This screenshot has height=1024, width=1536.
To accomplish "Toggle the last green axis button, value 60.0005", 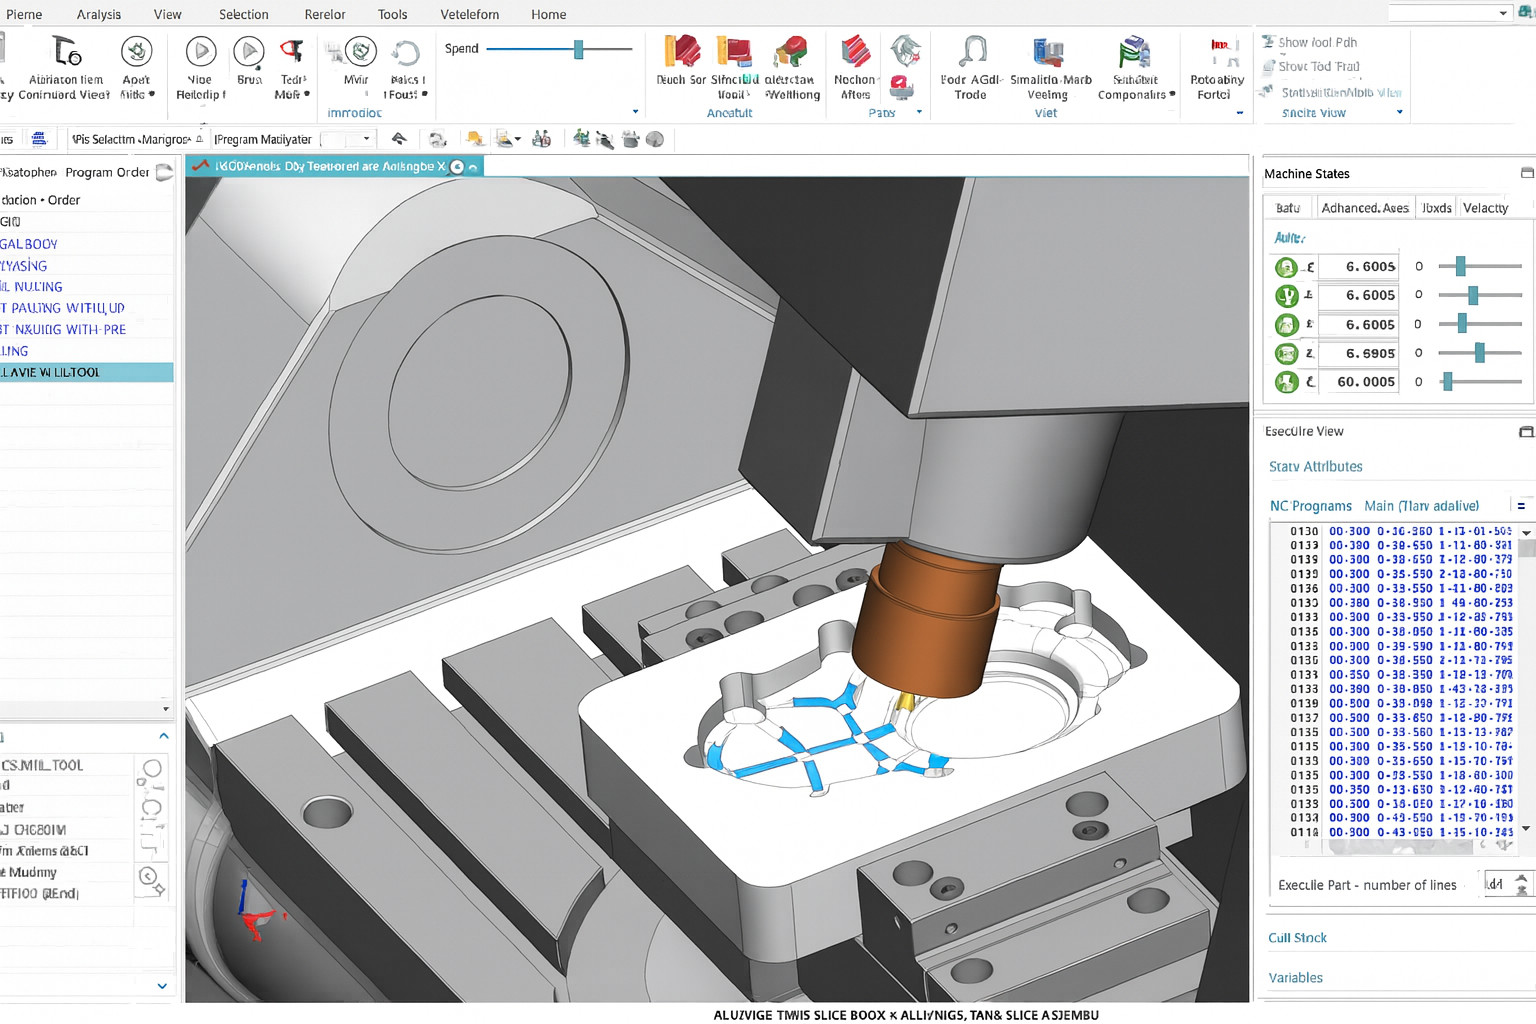I will coord(1286,382).
